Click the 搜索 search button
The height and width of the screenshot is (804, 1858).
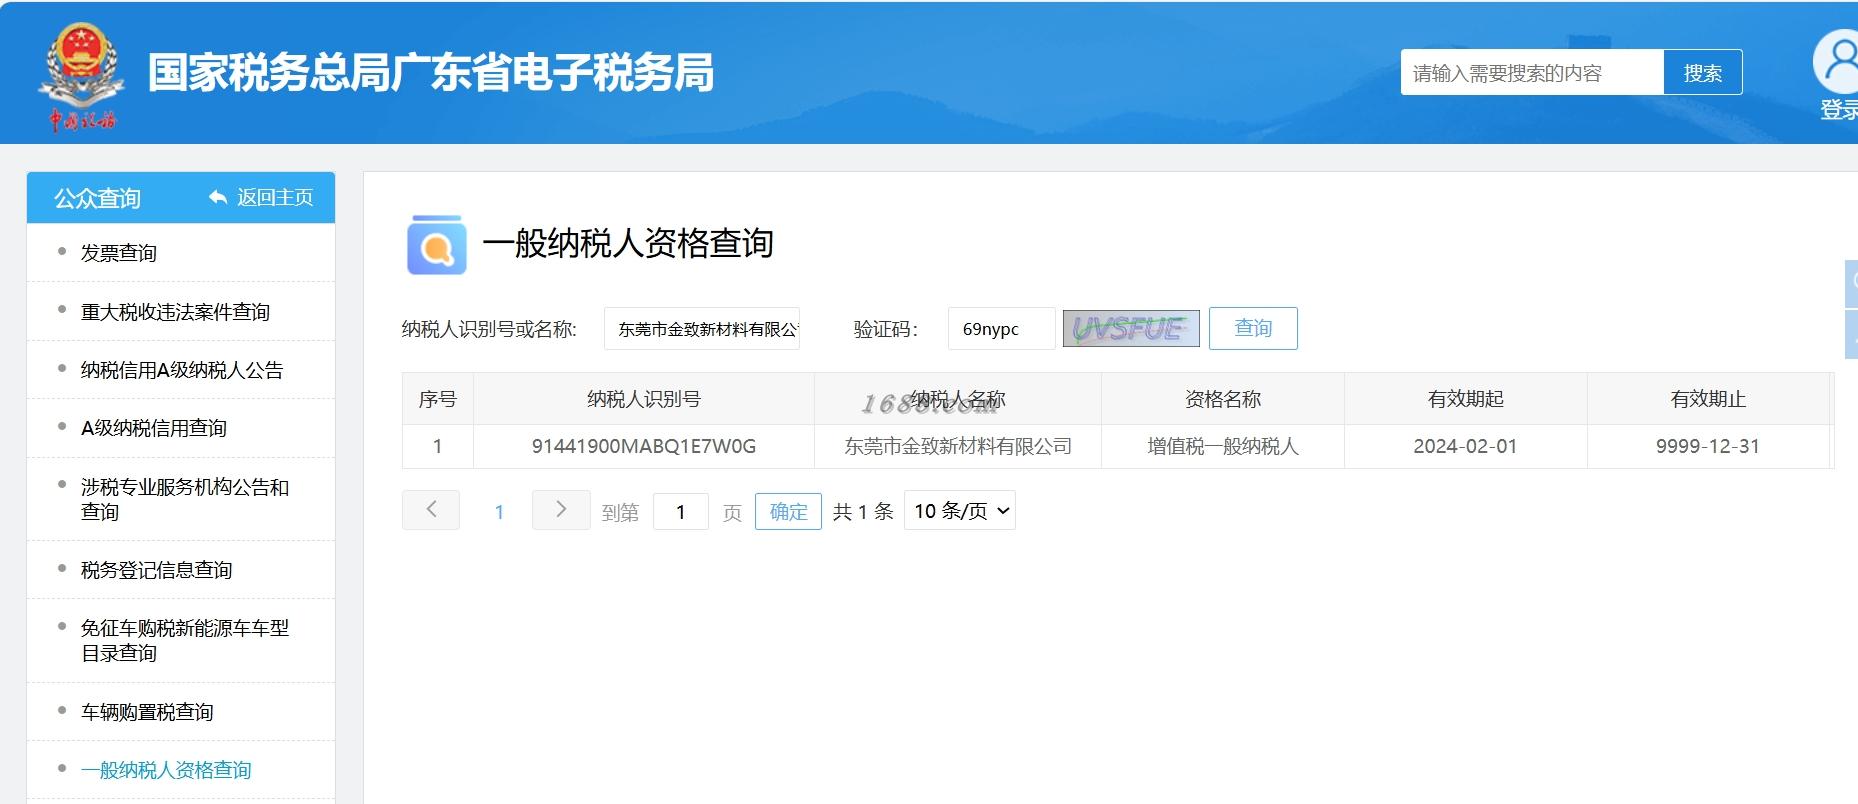[x=1703, y=73]
